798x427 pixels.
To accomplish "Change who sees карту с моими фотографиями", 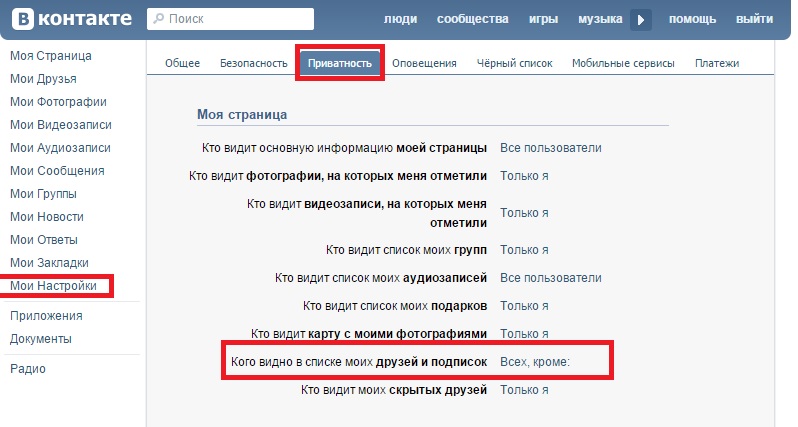I will click(524, 334).
